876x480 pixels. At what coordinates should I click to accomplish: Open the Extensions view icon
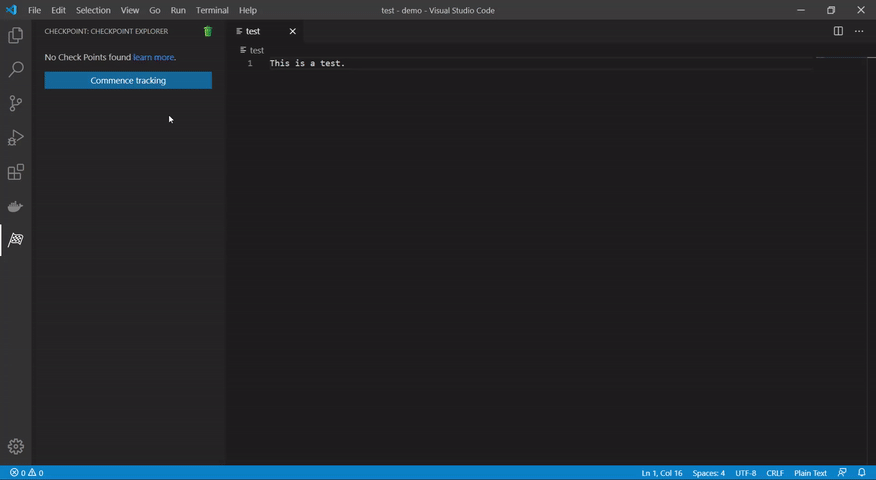point(16,172)
